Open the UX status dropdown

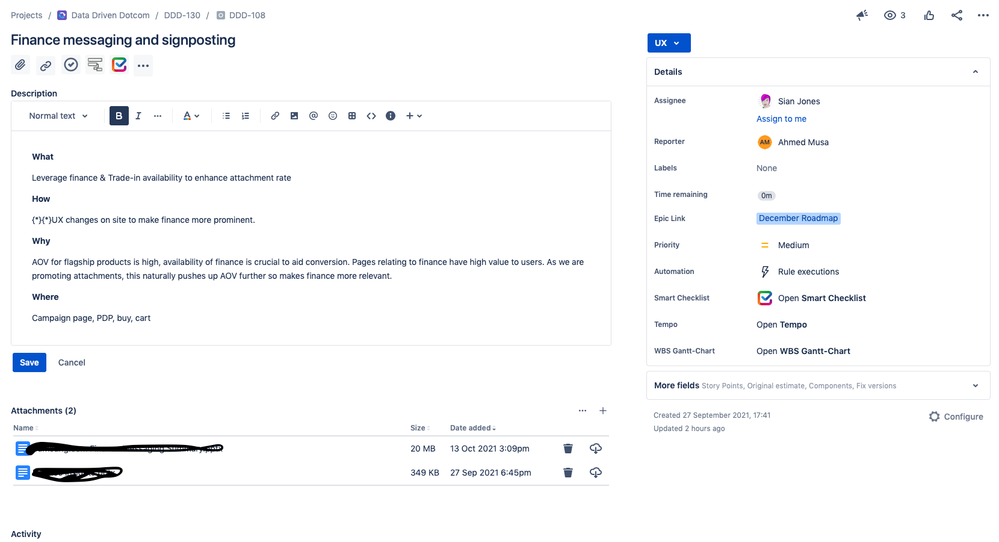pos(668,43)
